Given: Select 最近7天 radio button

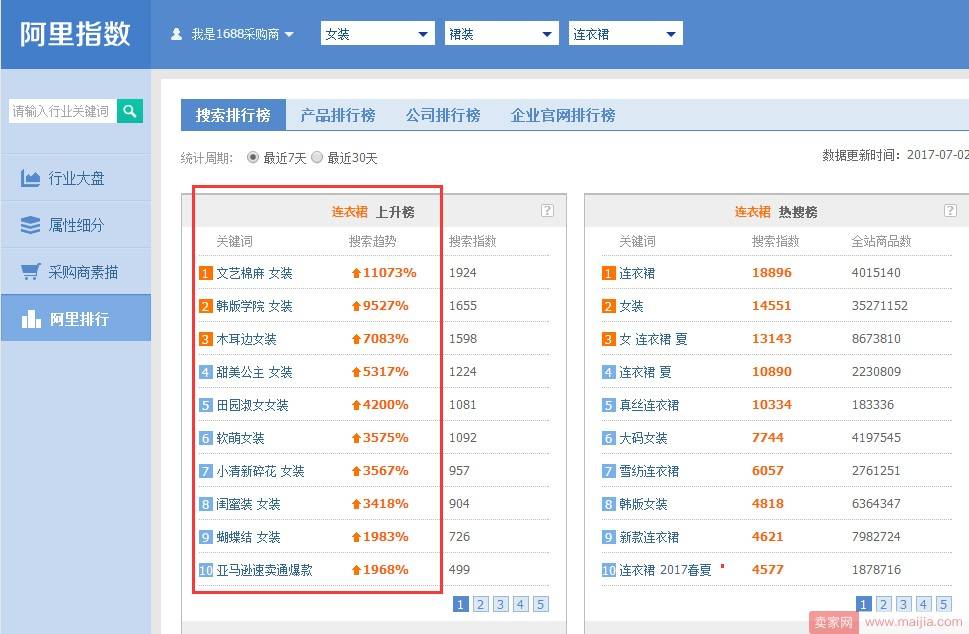Looking at the screenshot, I should pos(252,158).
